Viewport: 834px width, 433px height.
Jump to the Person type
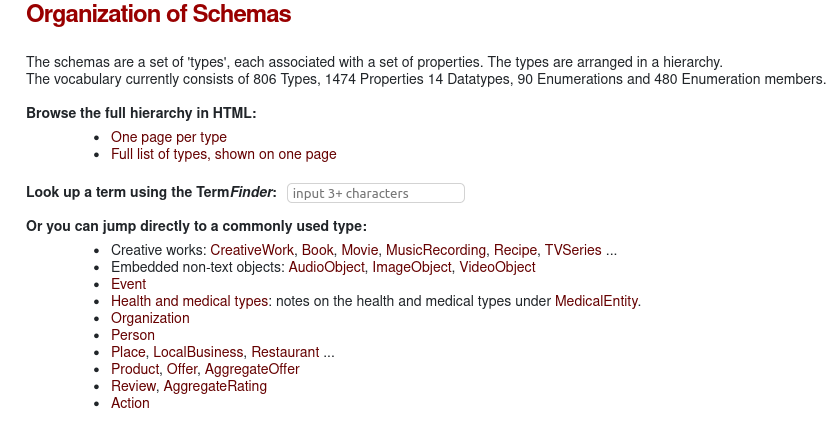tap(133, 335)
